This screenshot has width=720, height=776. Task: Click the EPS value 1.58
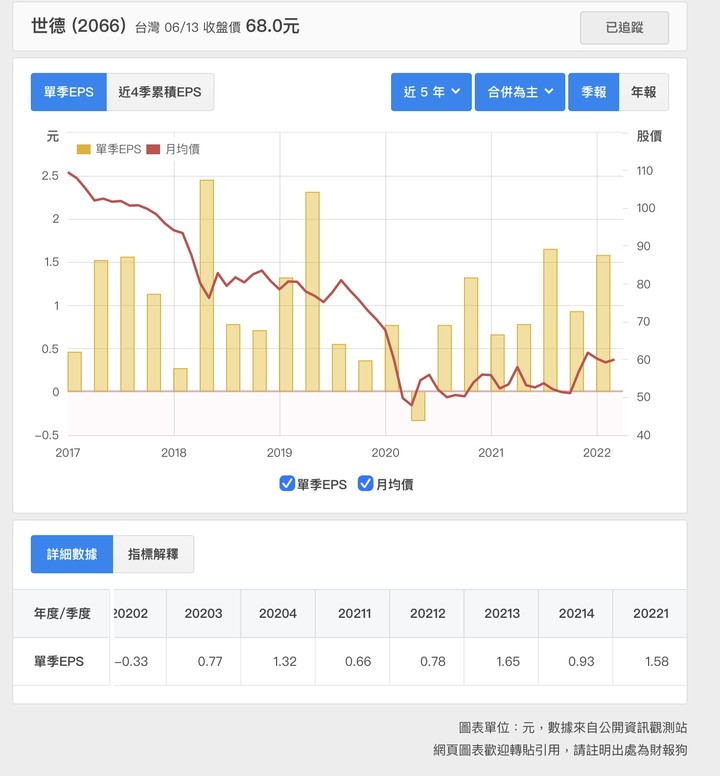point(657,662)
